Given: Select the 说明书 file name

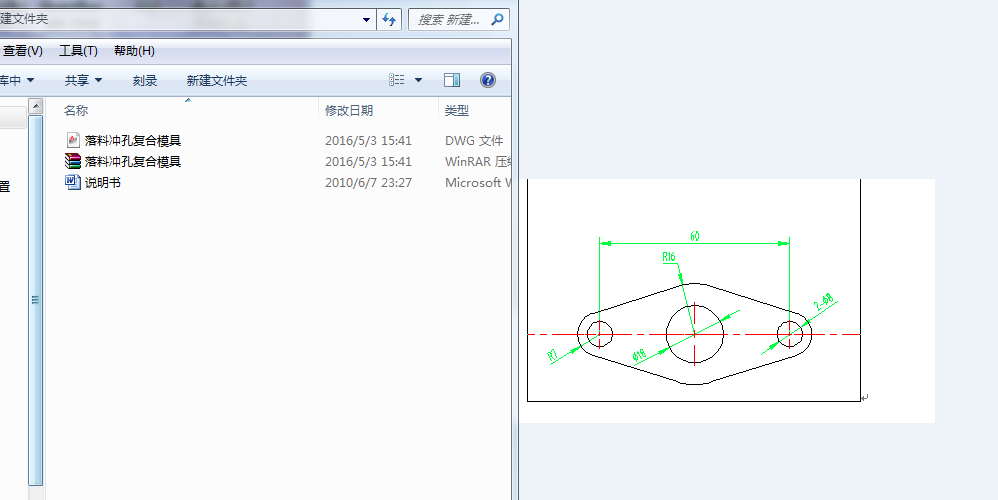Looking at the screenshot, I should click(102, 183).
